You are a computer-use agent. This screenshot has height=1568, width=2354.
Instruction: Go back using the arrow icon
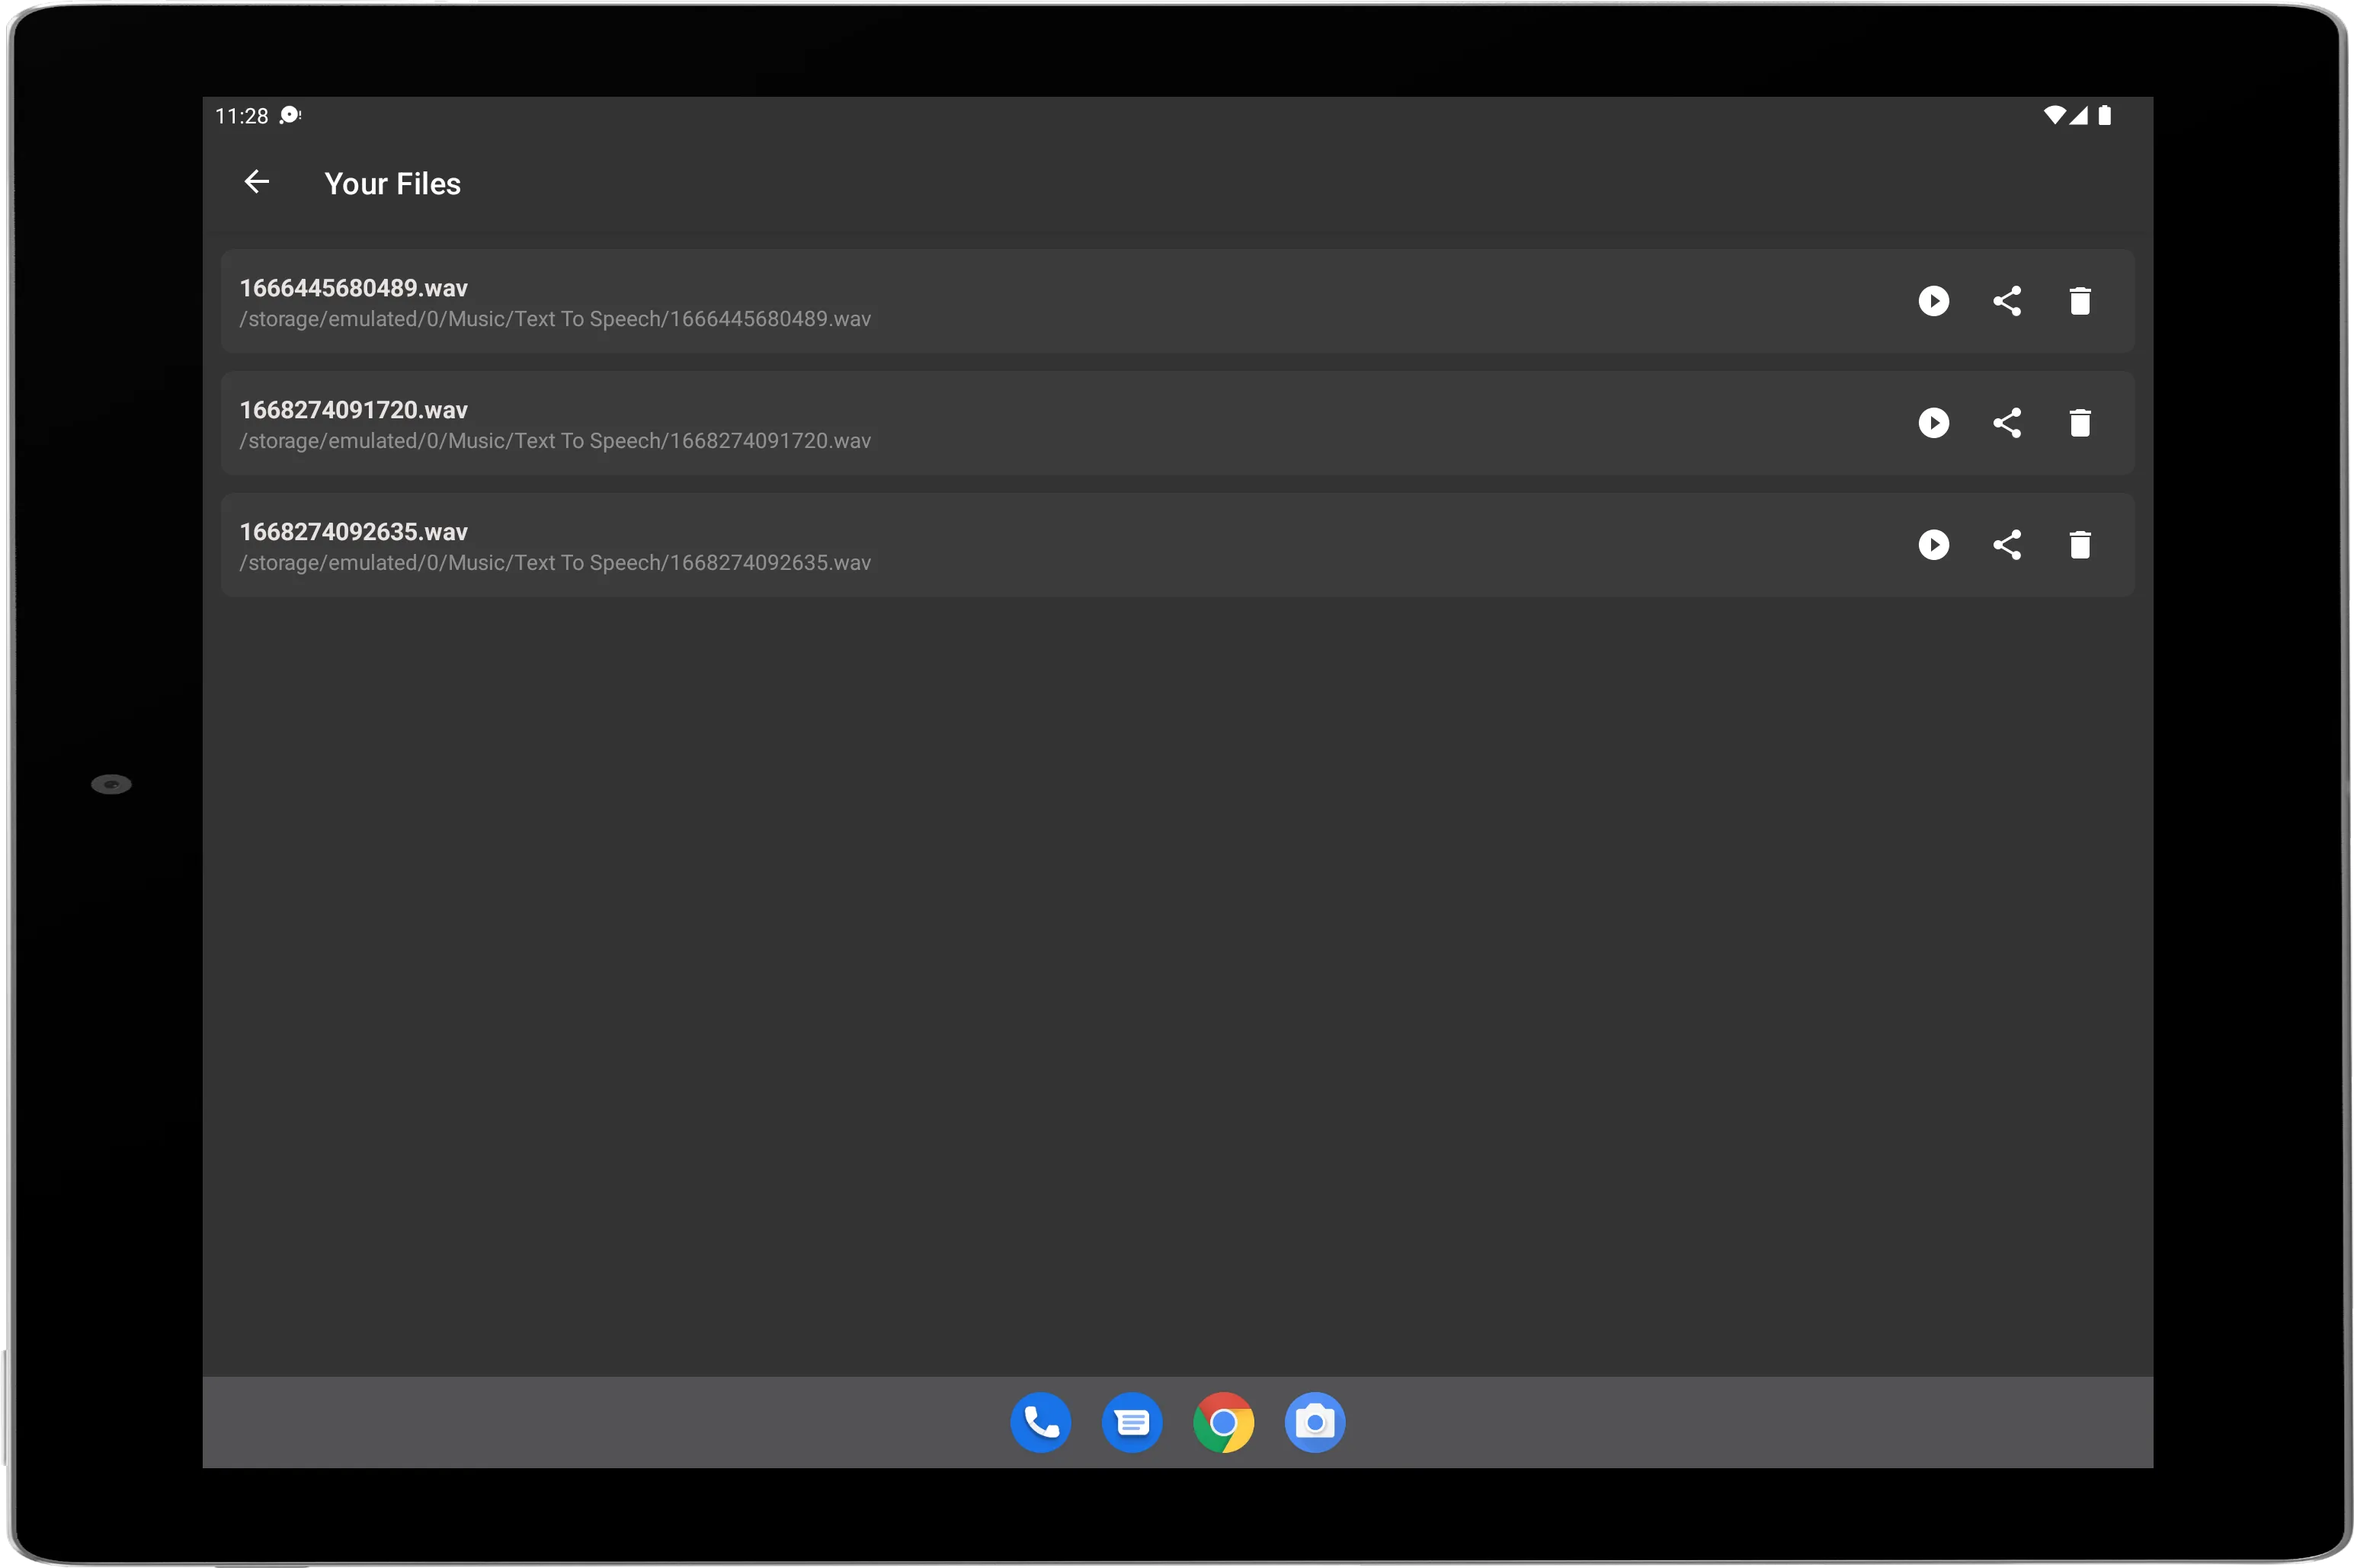(257, 182)
